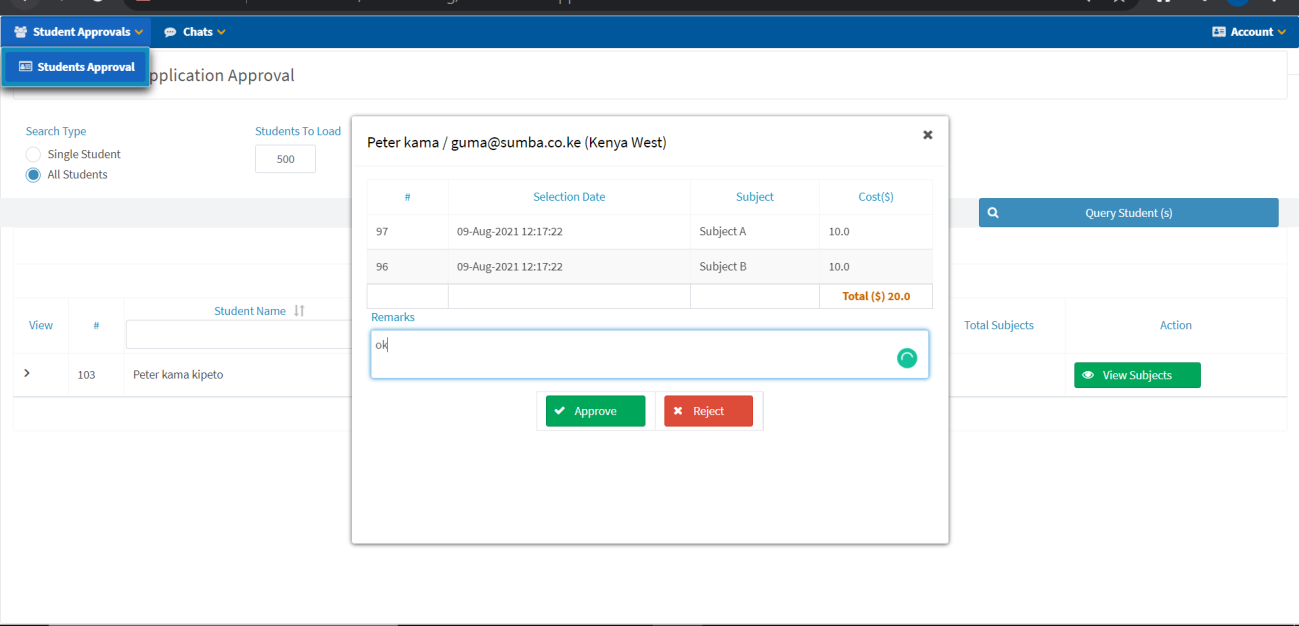1299x626 pixels.
Task: Click the green spinner icon in Remarks
Action: (907, 358)
